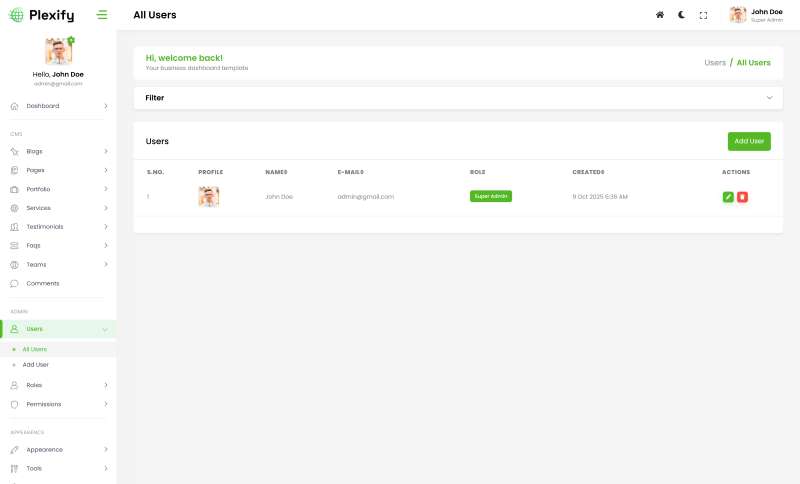Viewport: 800px width, 484px height.
Task: Click the green edit user icon
Action: [x=728, y=197]
